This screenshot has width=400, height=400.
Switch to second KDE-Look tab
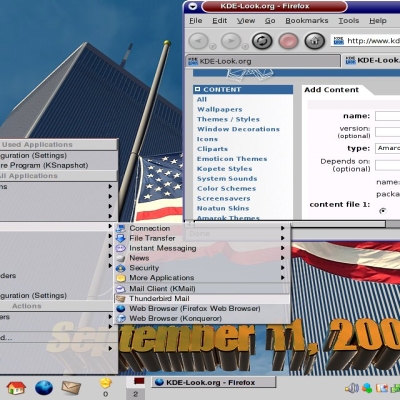point(371,61)
